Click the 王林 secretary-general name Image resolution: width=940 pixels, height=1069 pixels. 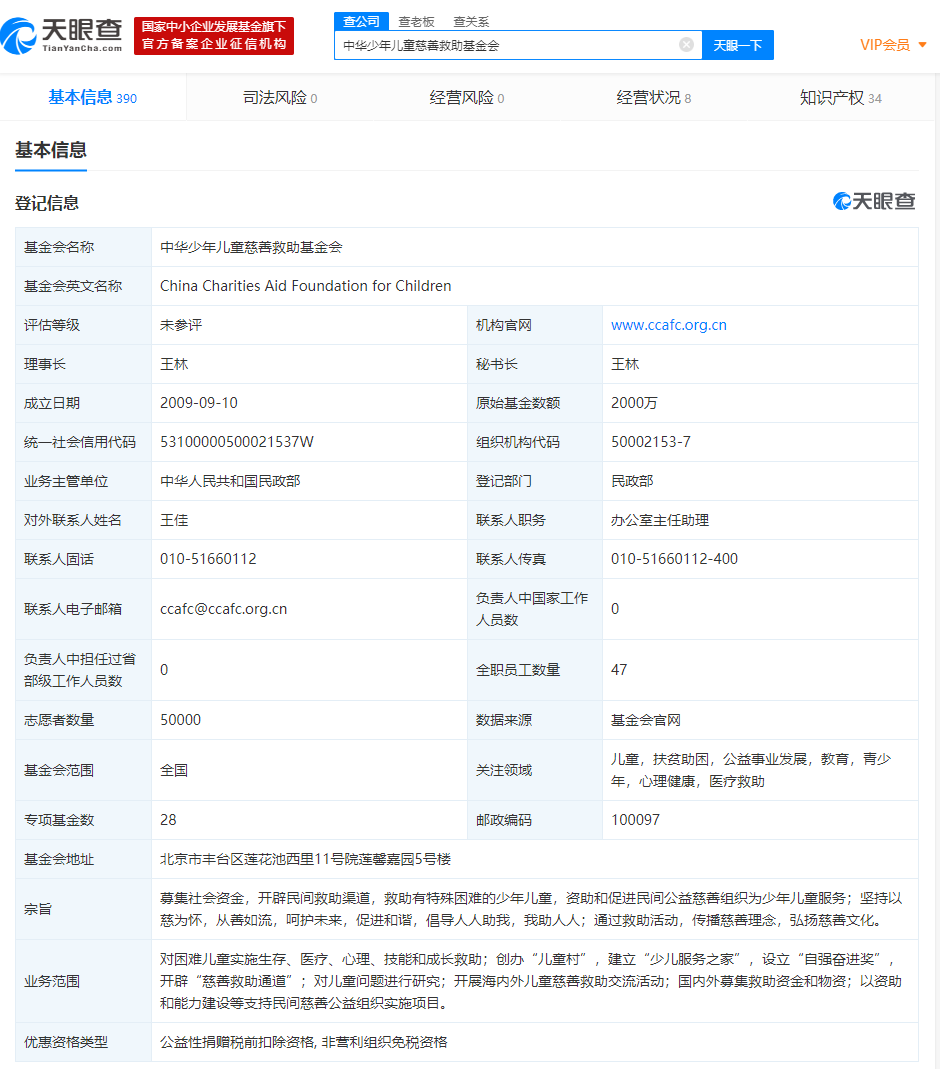pyautogui.click(x=625, y=364)
